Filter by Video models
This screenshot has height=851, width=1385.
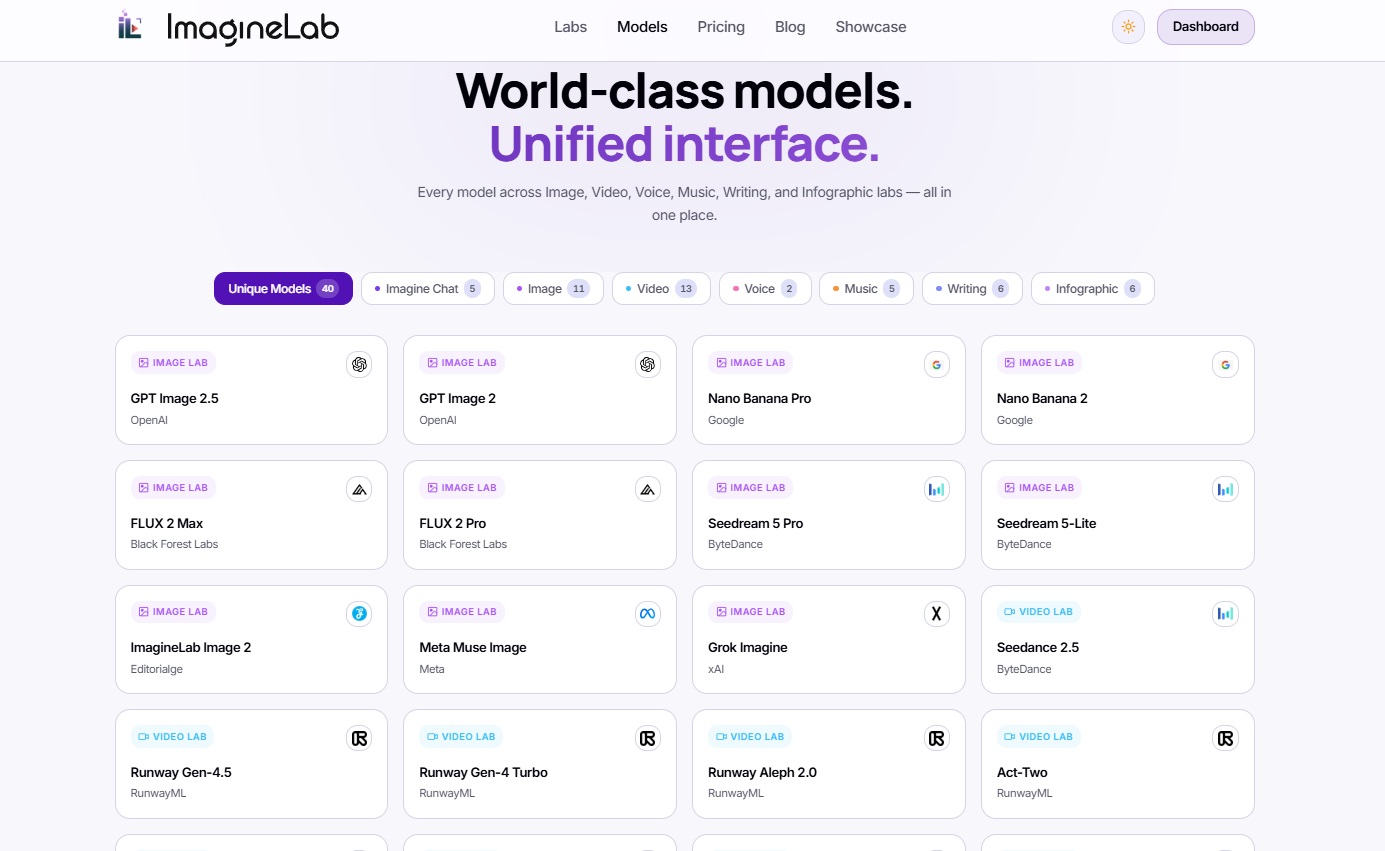point(661,288)
